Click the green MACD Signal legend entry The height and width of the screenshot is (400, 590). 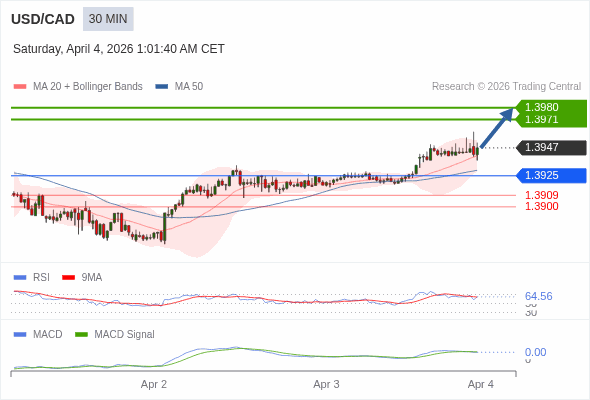click(124, 335)
